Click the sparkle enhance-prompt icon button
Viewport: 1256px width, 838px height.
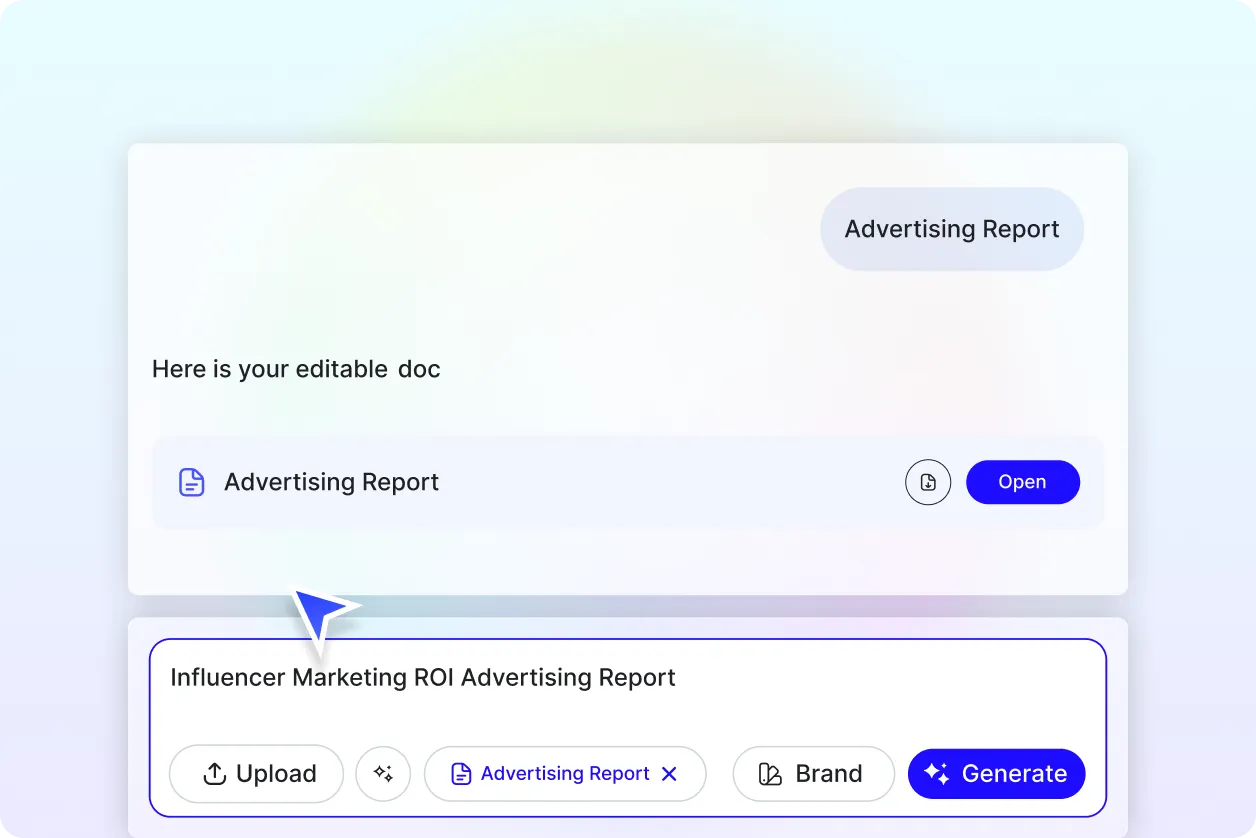(383, 773)
